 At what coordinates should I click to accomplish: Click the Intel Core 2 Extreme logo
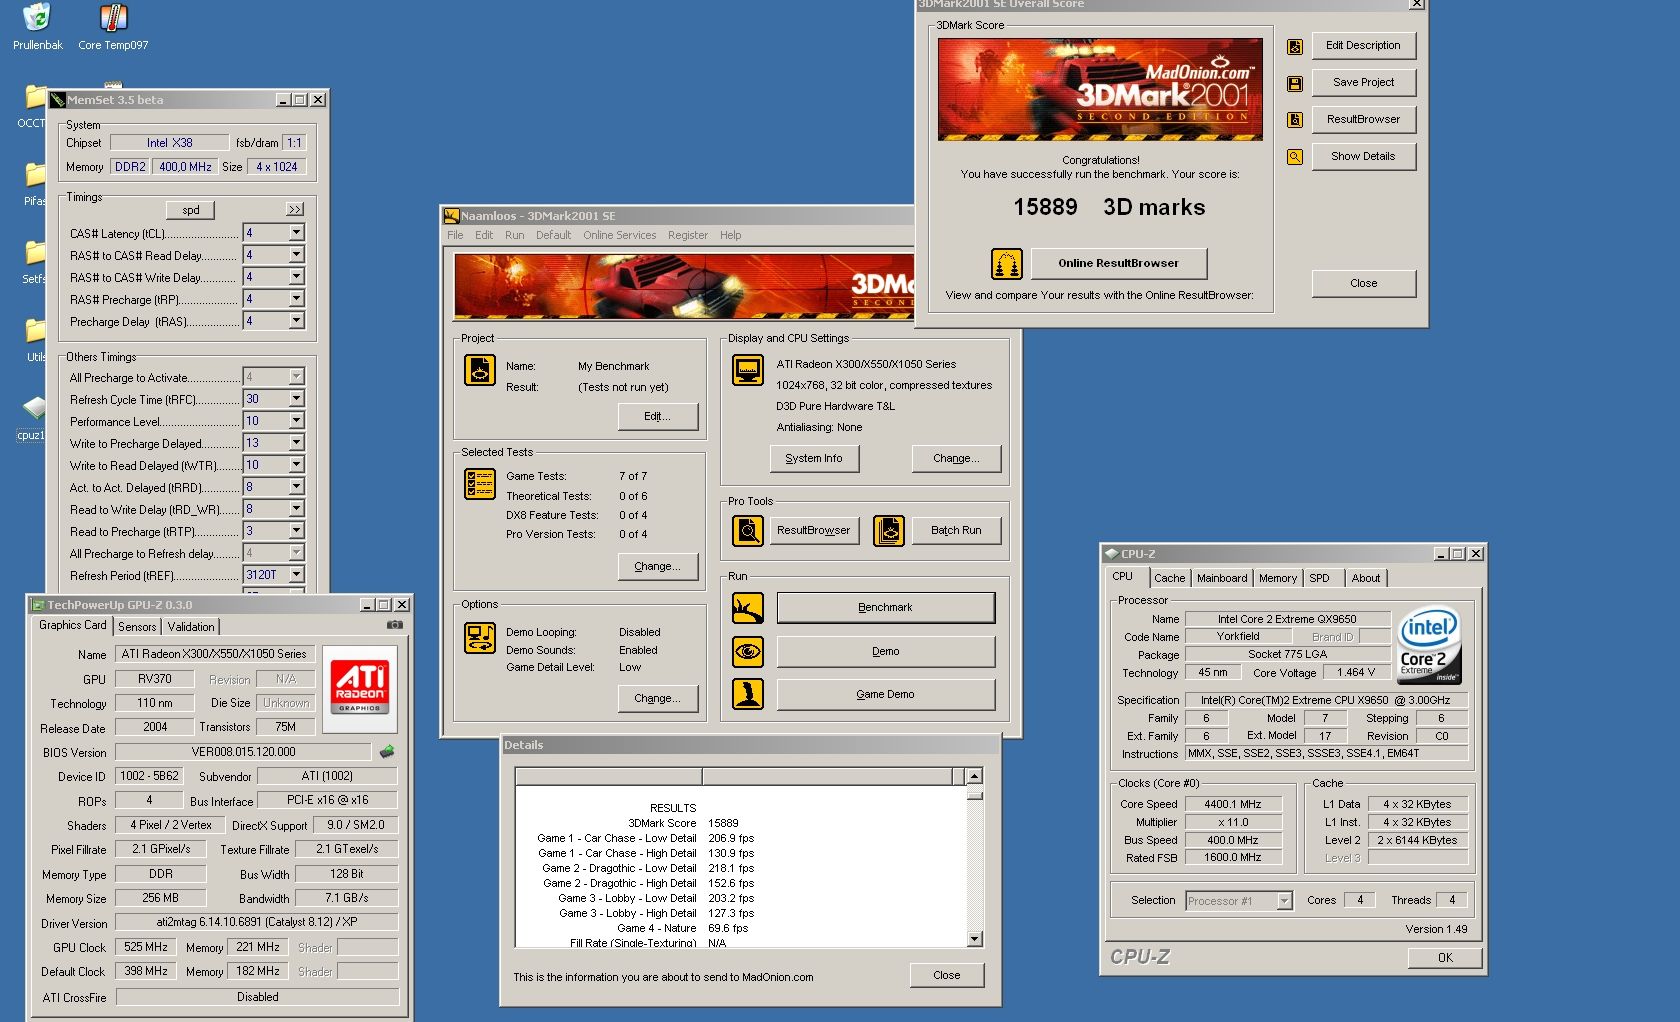tap(1429, 645)
